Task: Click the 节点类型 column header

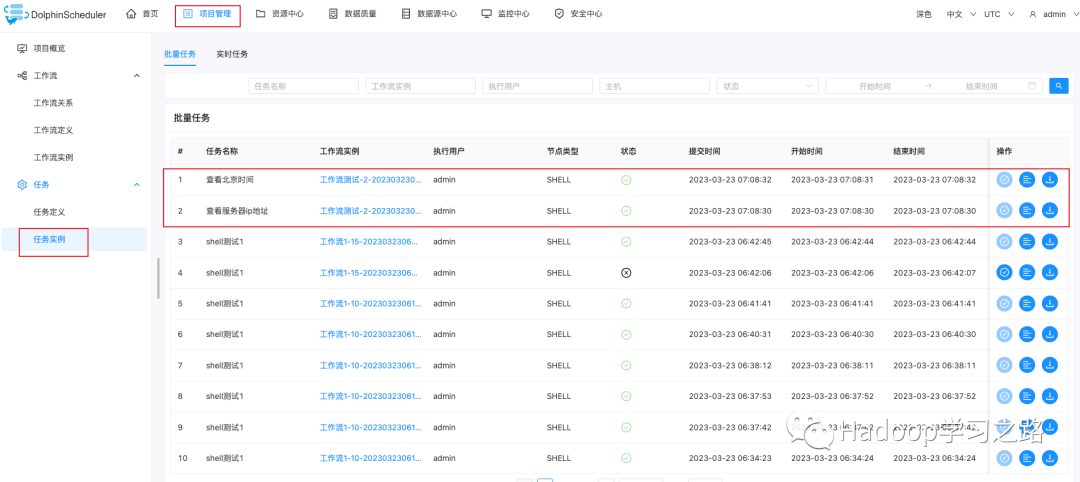Action: click(563, 151)
